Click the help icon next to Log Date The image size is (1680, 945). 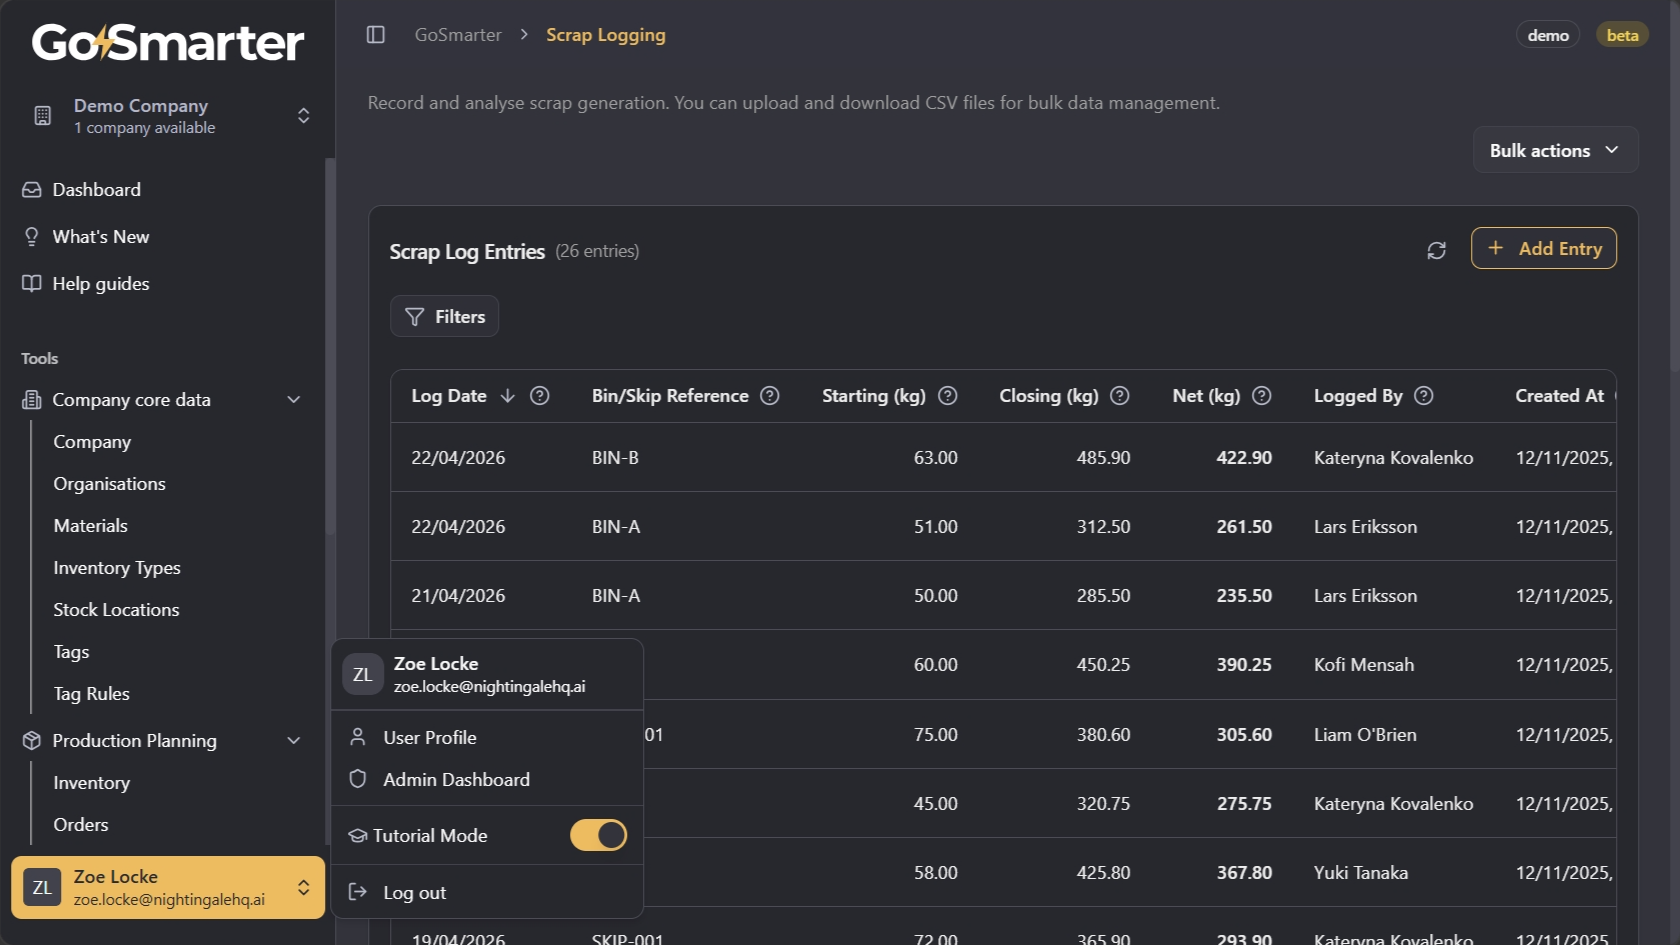pyautogui.click(x=539, y=396)
